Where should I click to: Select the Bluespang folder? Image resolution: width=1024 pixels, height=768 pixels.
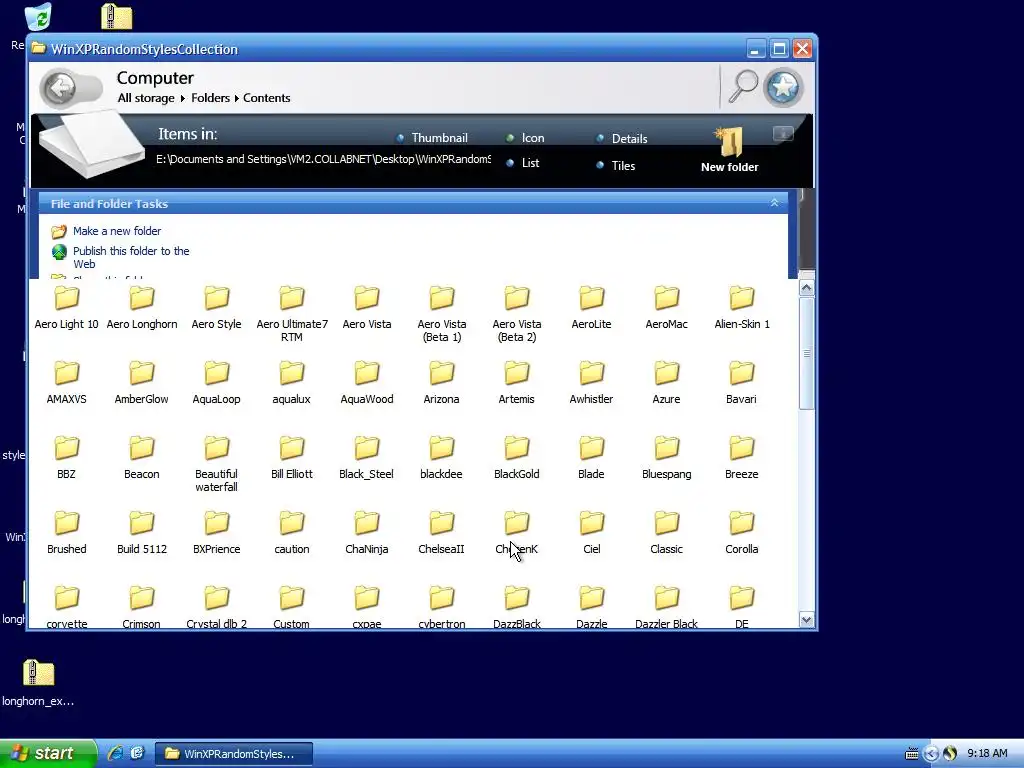coord(667,457)
